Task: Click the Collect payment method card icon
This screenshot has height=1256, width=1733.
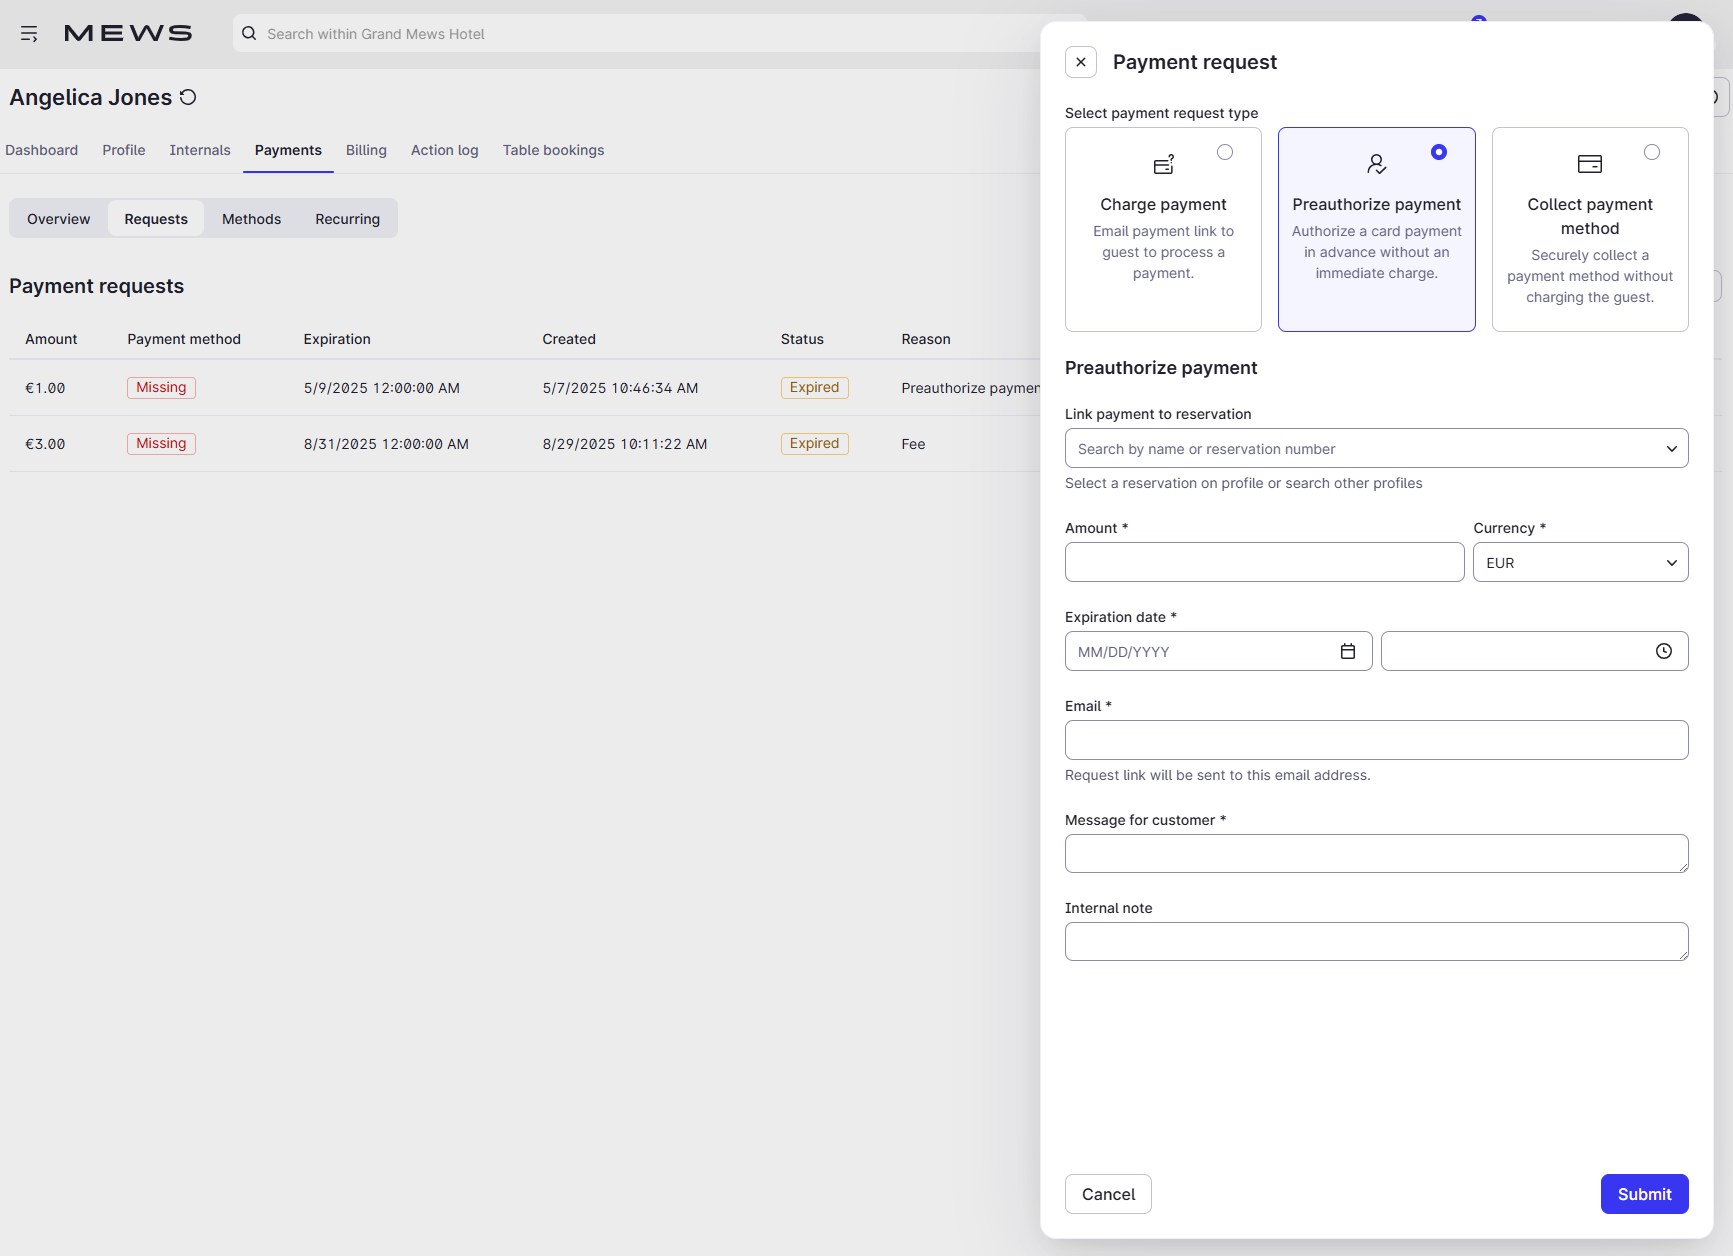Action: 1590,164
